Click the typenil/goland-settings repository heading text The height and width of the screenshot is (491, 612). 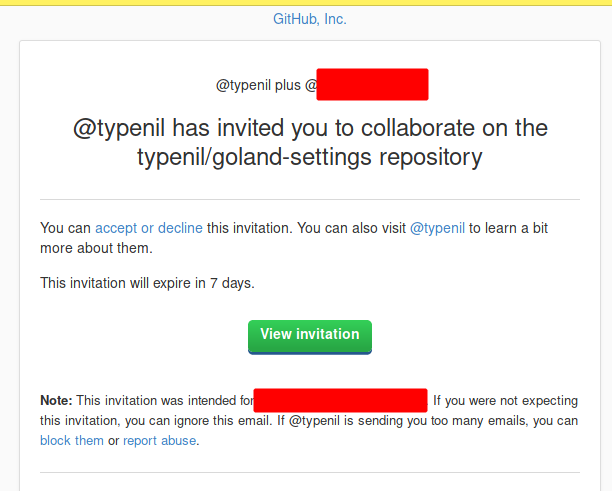[x=310, y=157]
